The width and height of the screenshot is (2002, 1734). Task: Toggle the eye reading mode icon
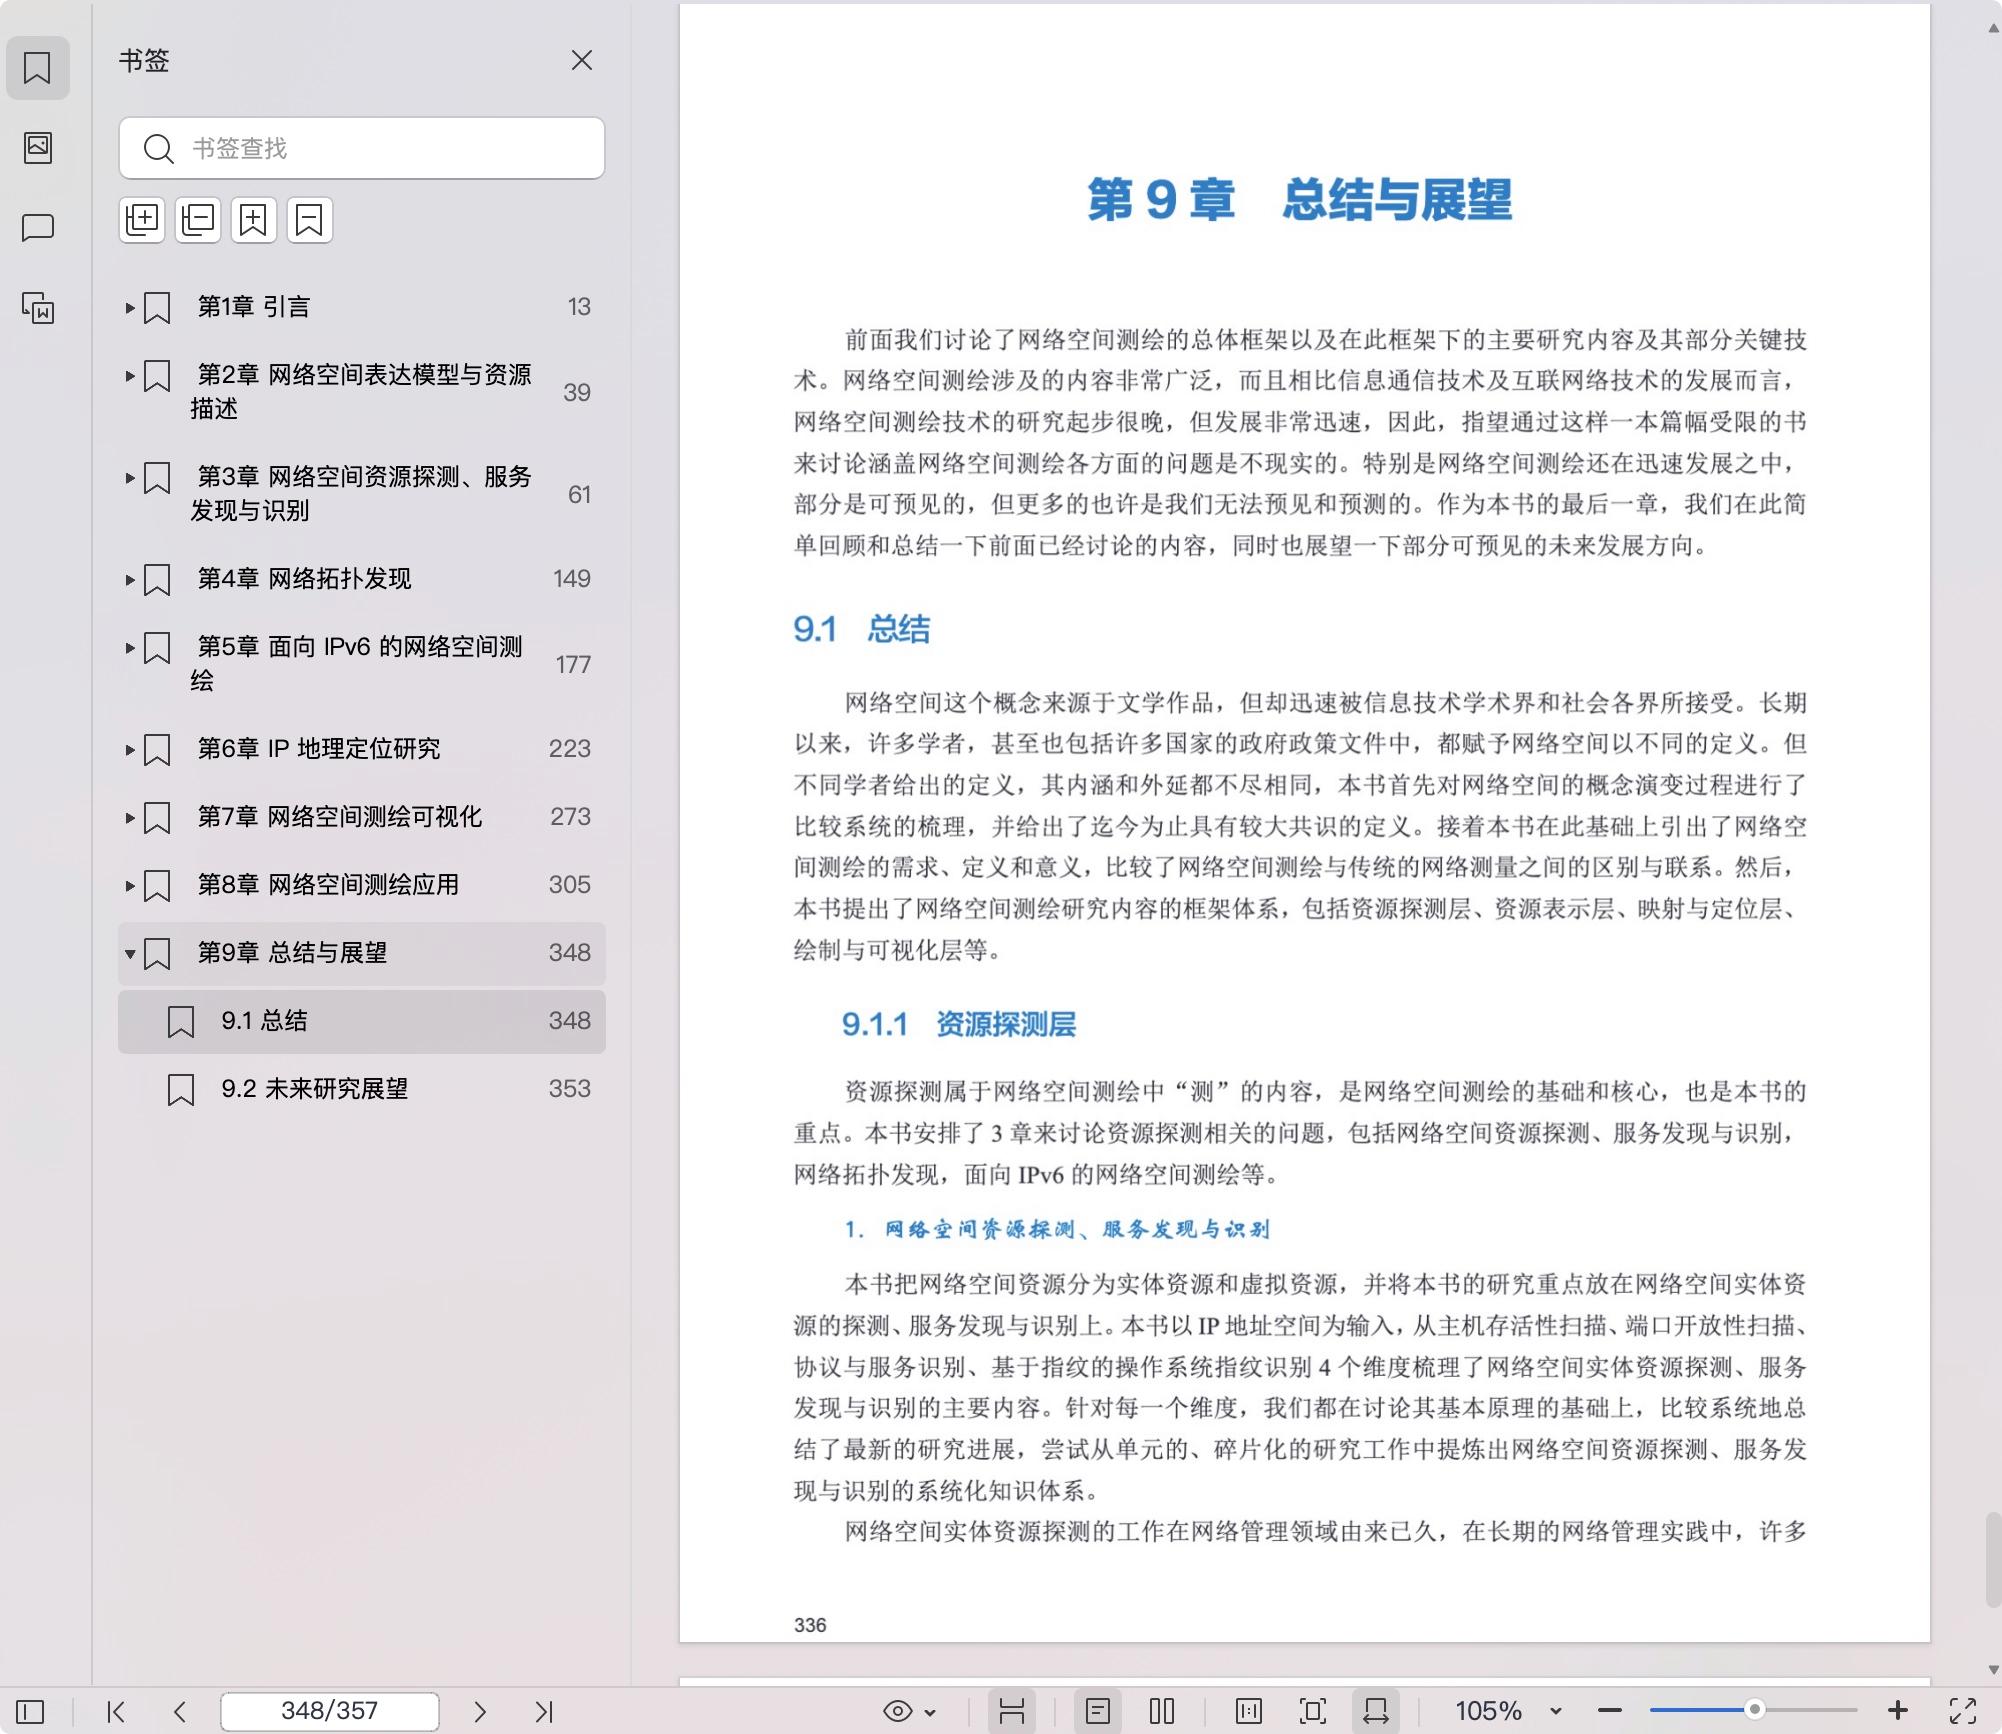click(x=898, y=1711)
